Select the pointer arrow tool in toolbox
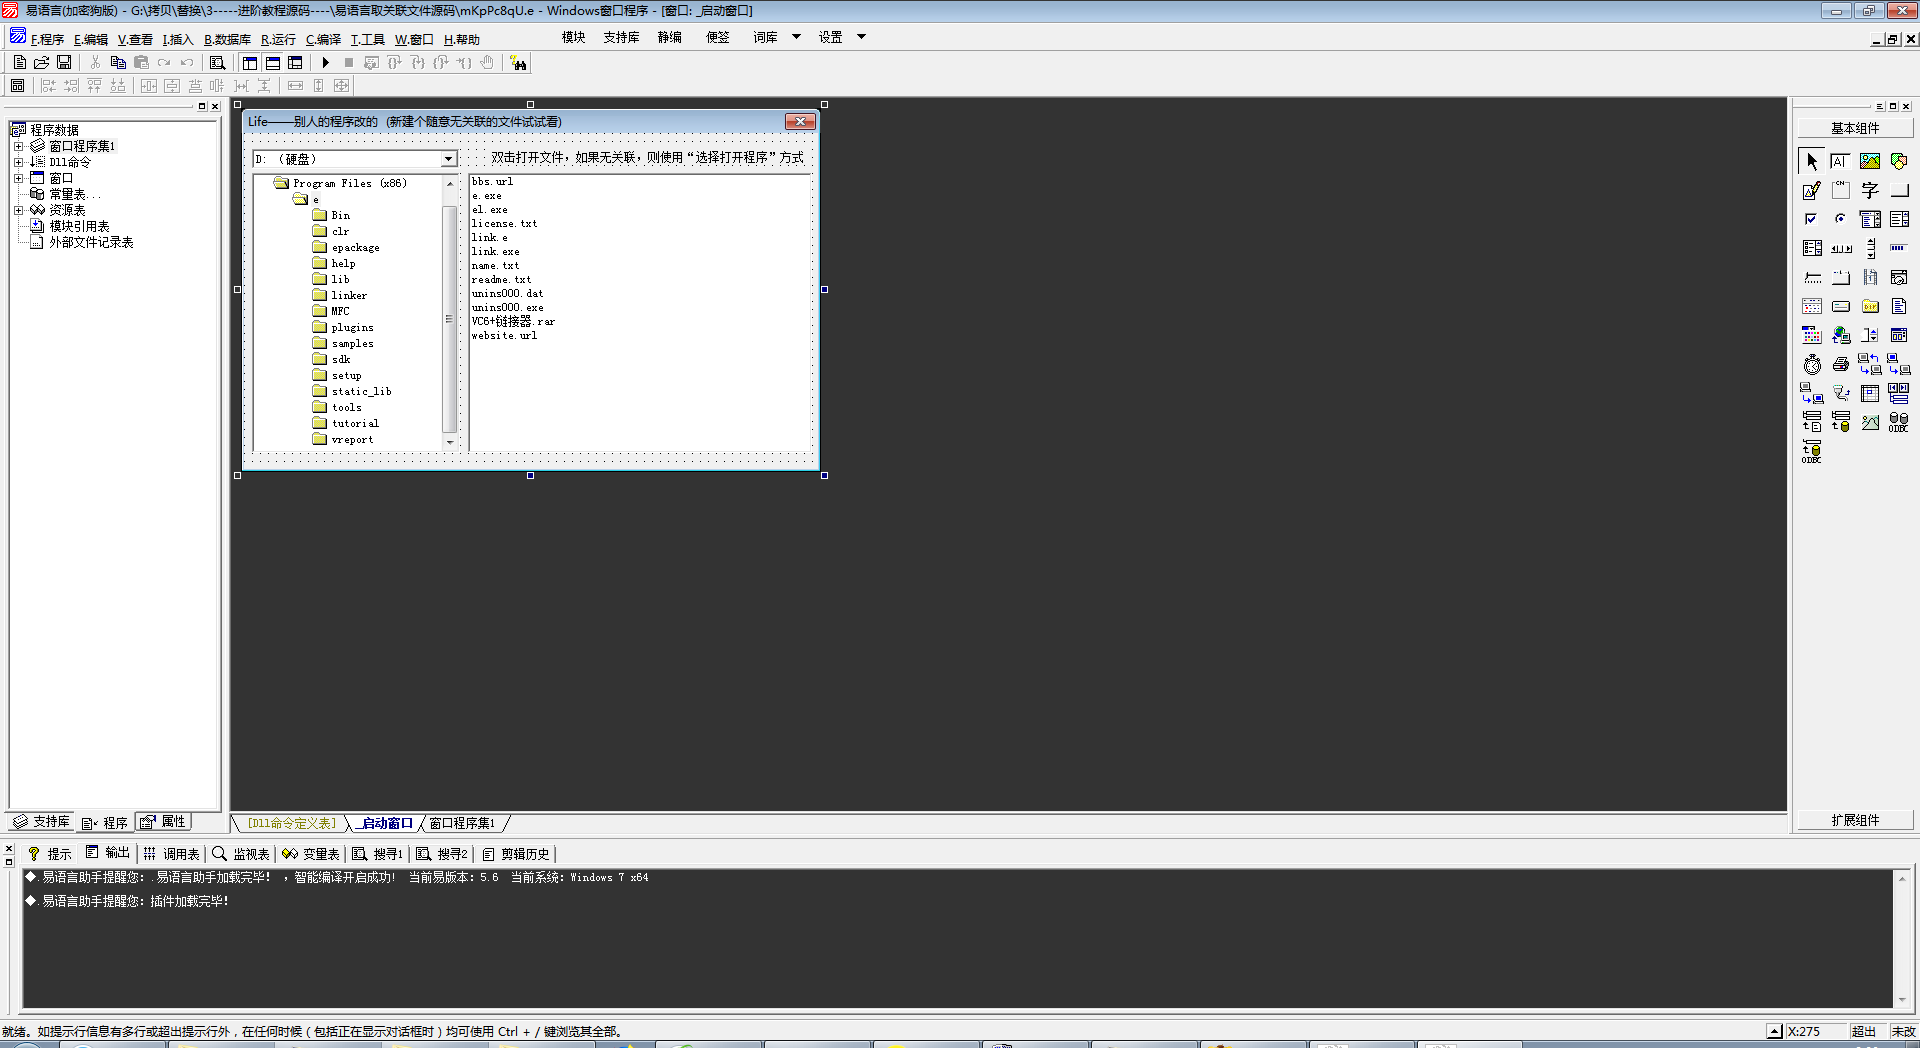1920x1048 pixels. [x=1812, y=161]
